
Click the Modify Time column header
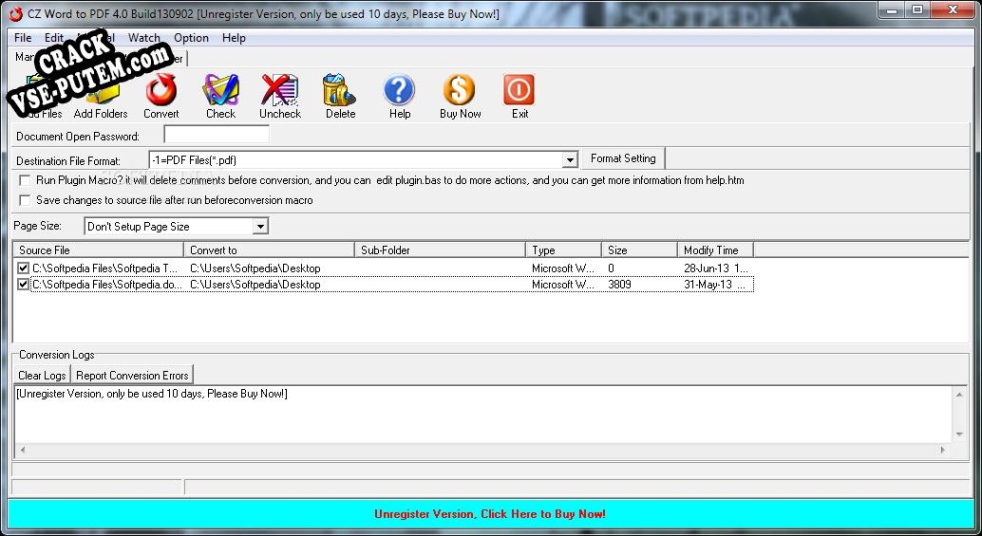coord(715,250)
